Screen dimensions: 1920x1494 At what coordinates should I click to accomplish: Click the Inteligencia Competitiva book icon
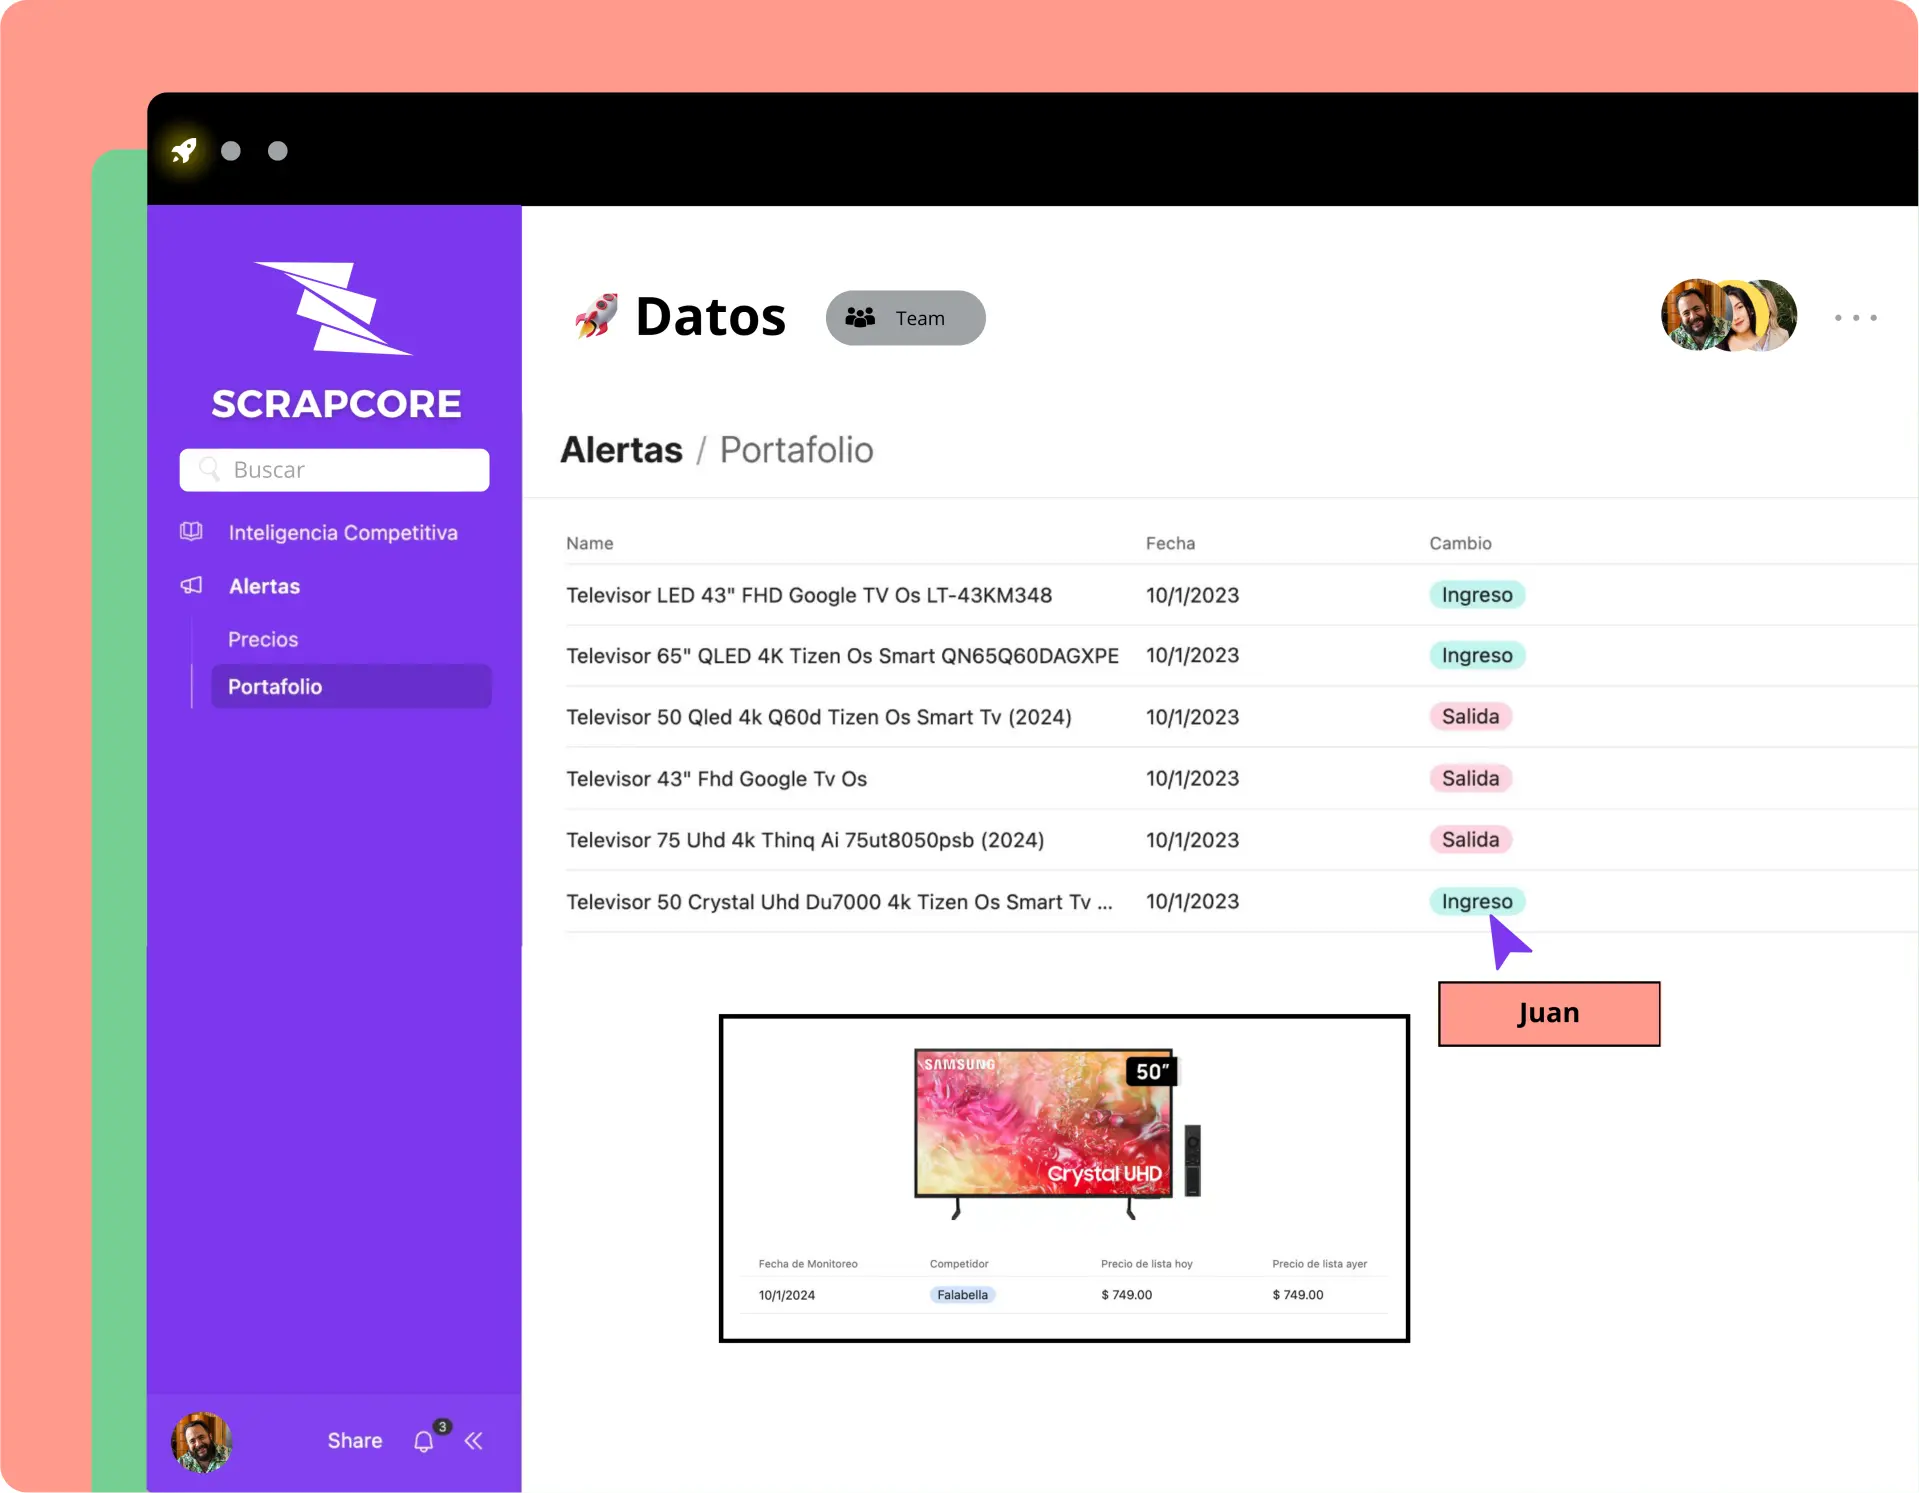(x=191, y=532)
